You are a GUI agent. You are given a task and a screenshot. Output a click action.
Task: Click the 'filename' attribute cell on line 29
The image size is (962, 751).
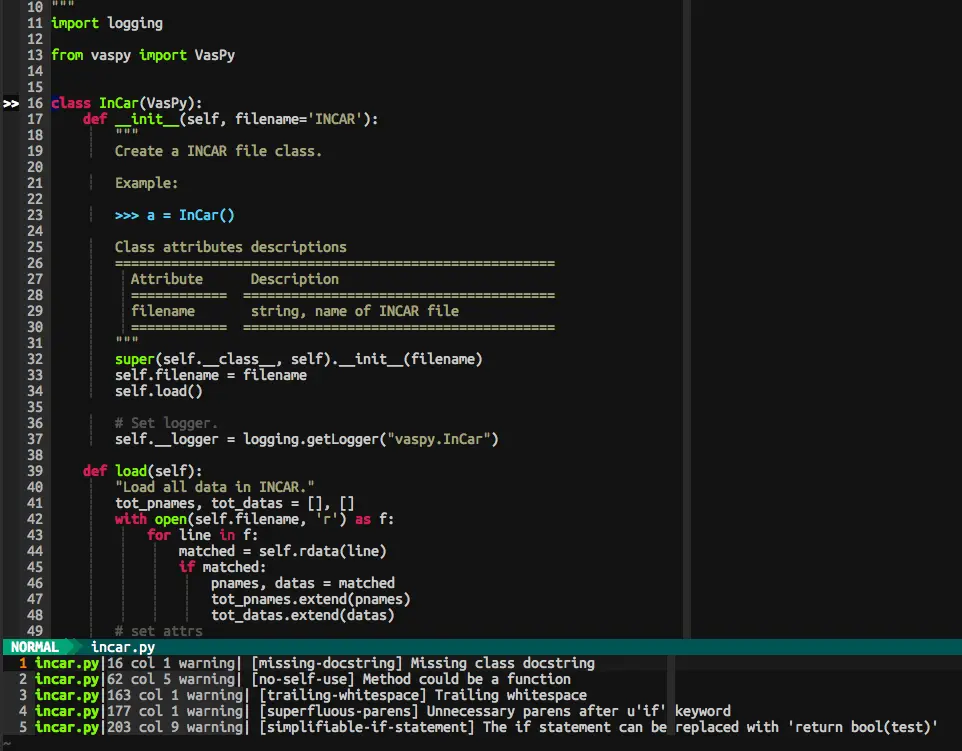pyautogui.click(x=163, y=311)
